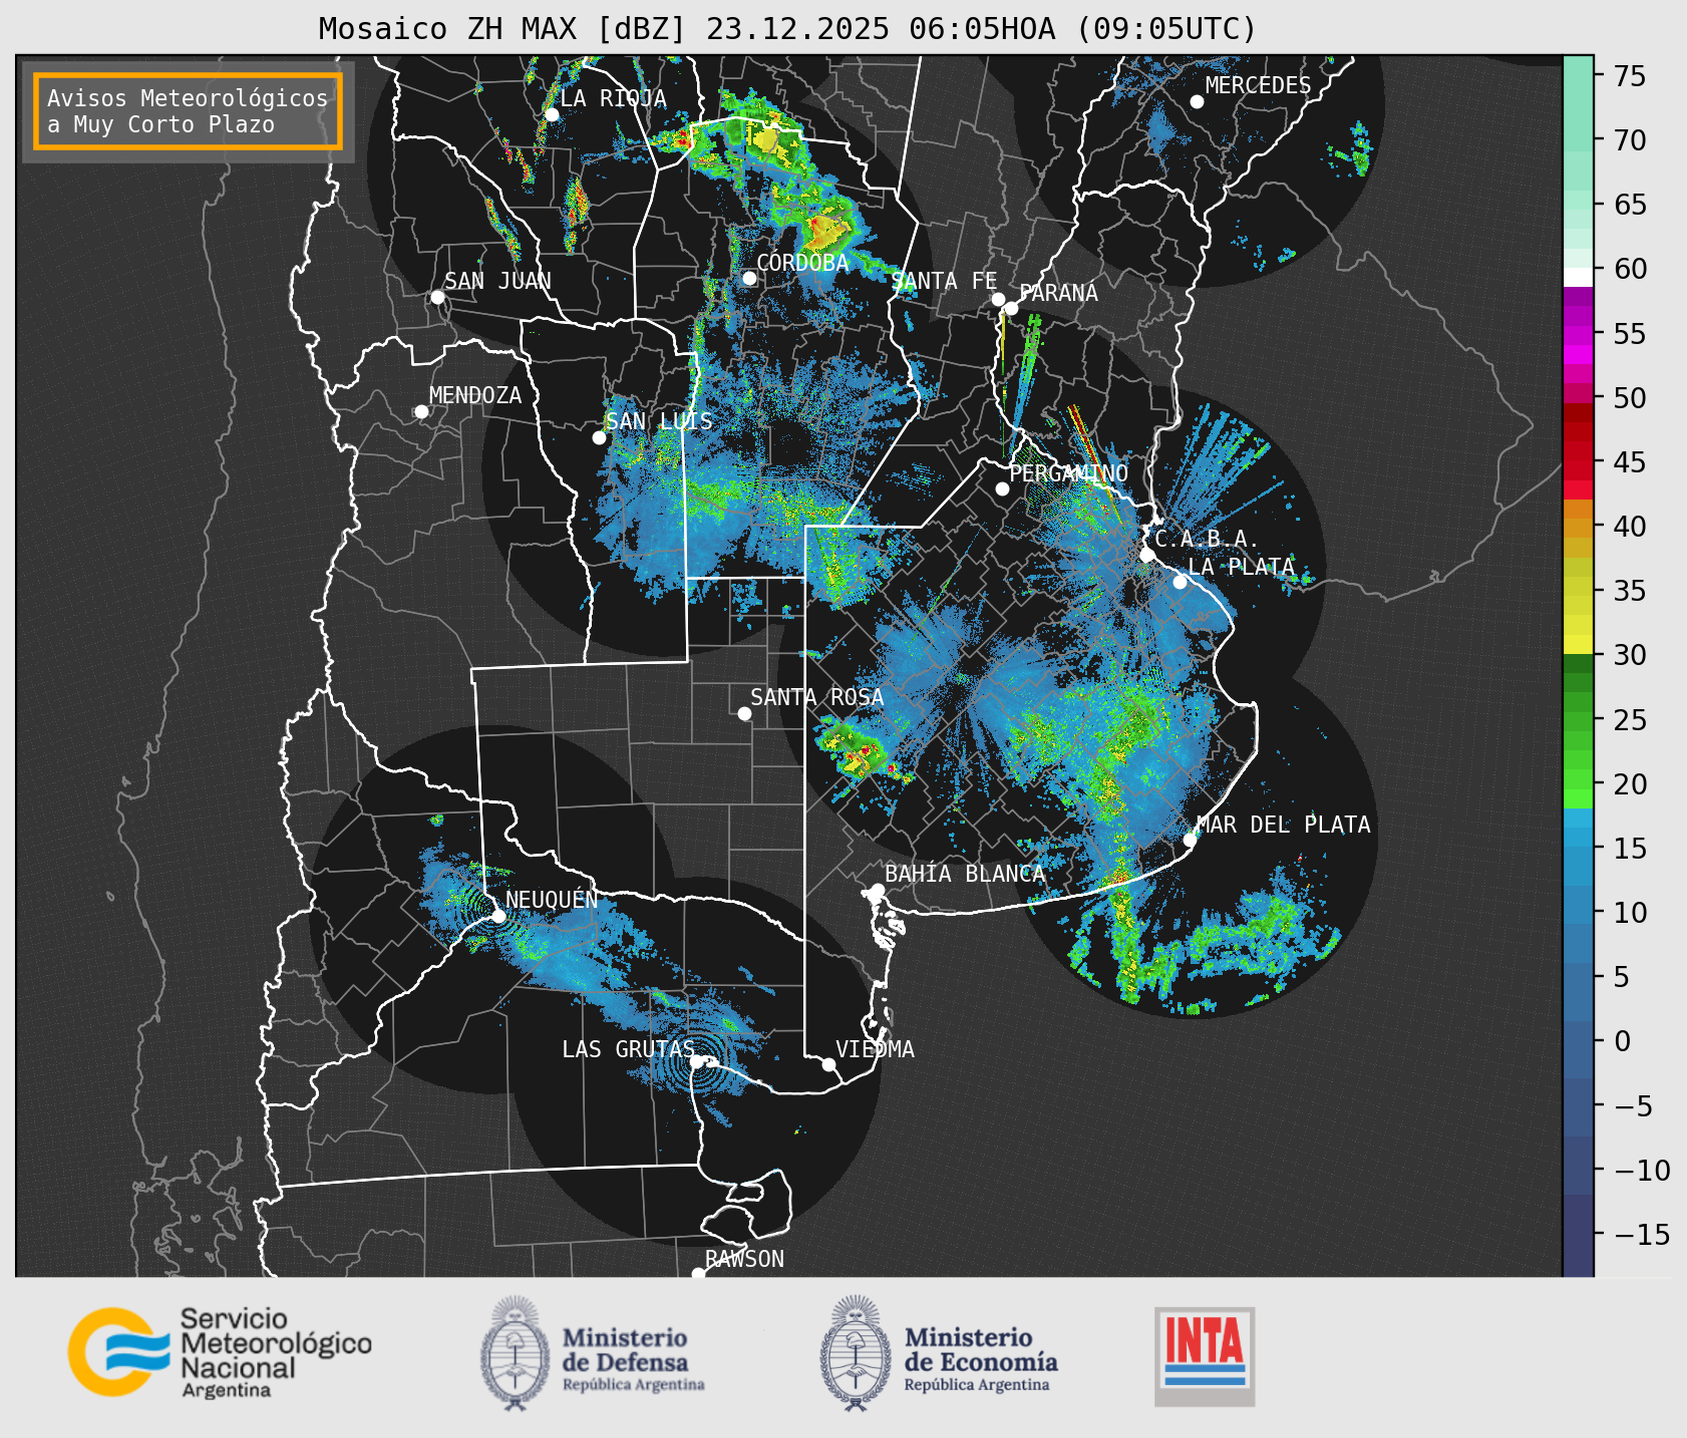The image size is (1687, 1438).
Task: Select the La Plata city marker
Action: click(1180, 582)
